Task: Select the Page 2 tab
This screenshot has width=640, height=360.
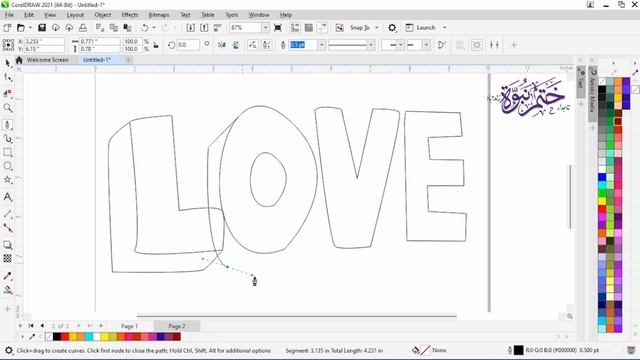Action: (x=177, y=326)
